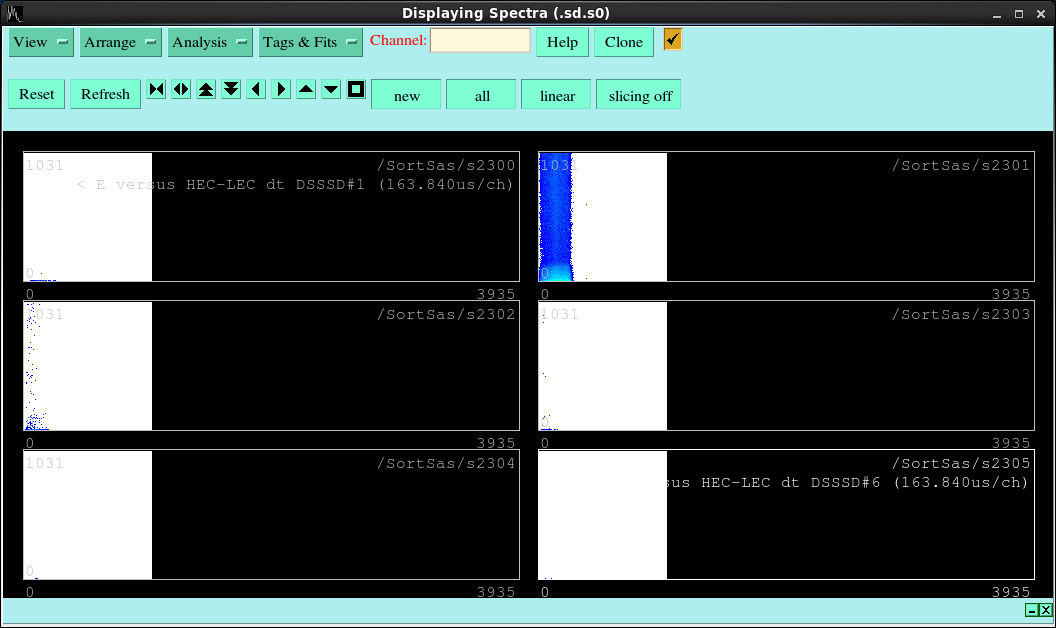Screen dimensions: 1056x628
Task: Toggle the orange checkmark box
Action: point(672,39)
